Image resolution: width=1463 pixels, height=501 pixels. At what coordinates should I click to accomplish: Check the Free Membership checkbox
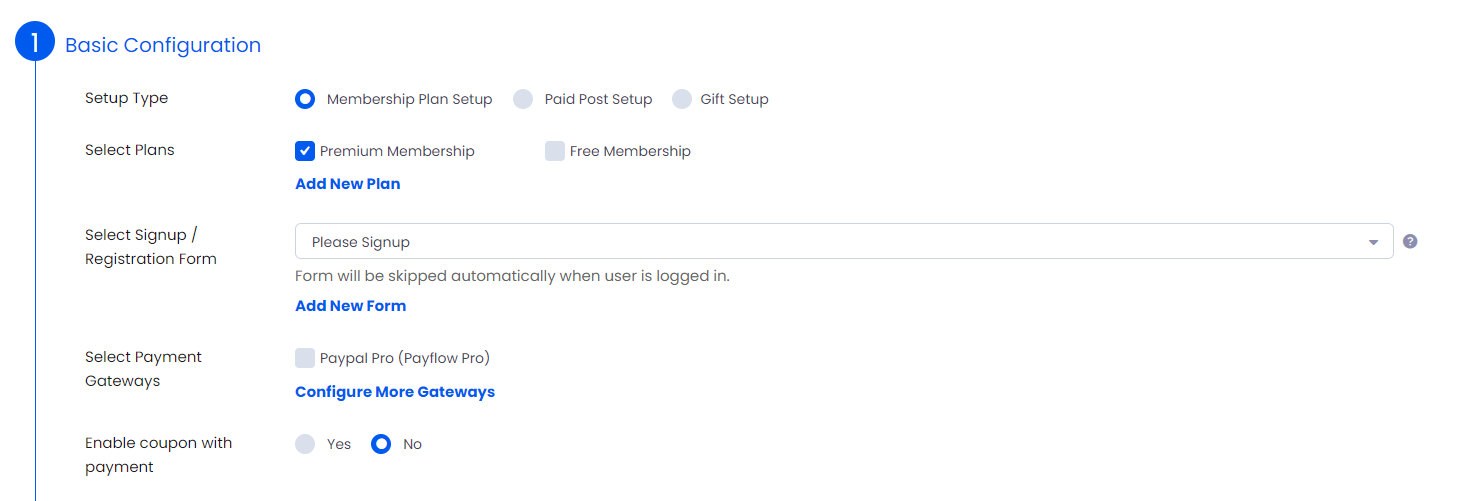point(555,151)
